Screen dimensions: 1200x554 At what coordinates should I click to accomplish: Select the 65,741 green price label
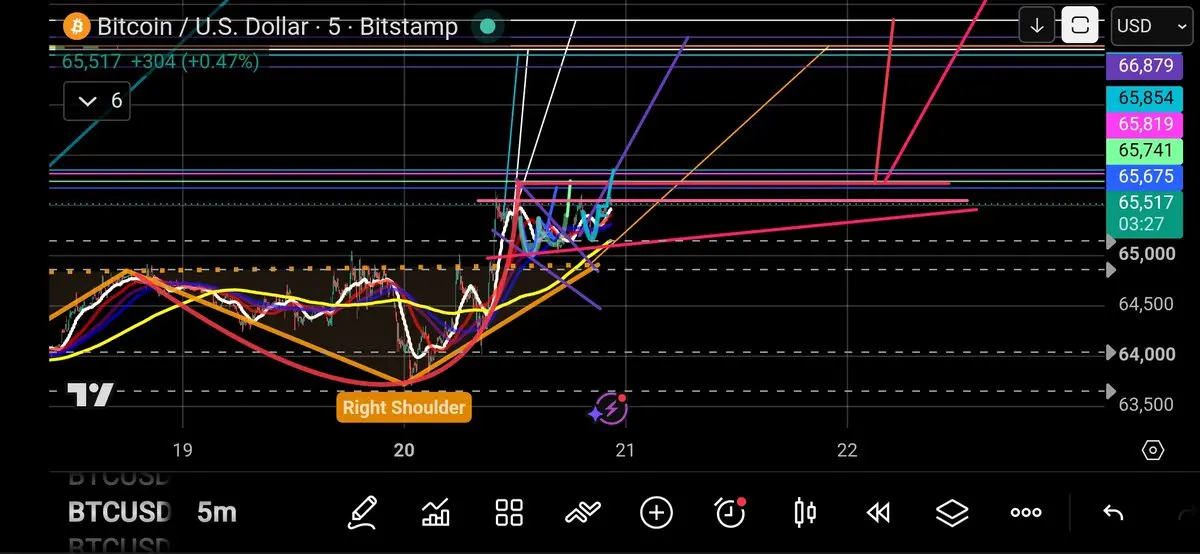(x=1145, y=150)
